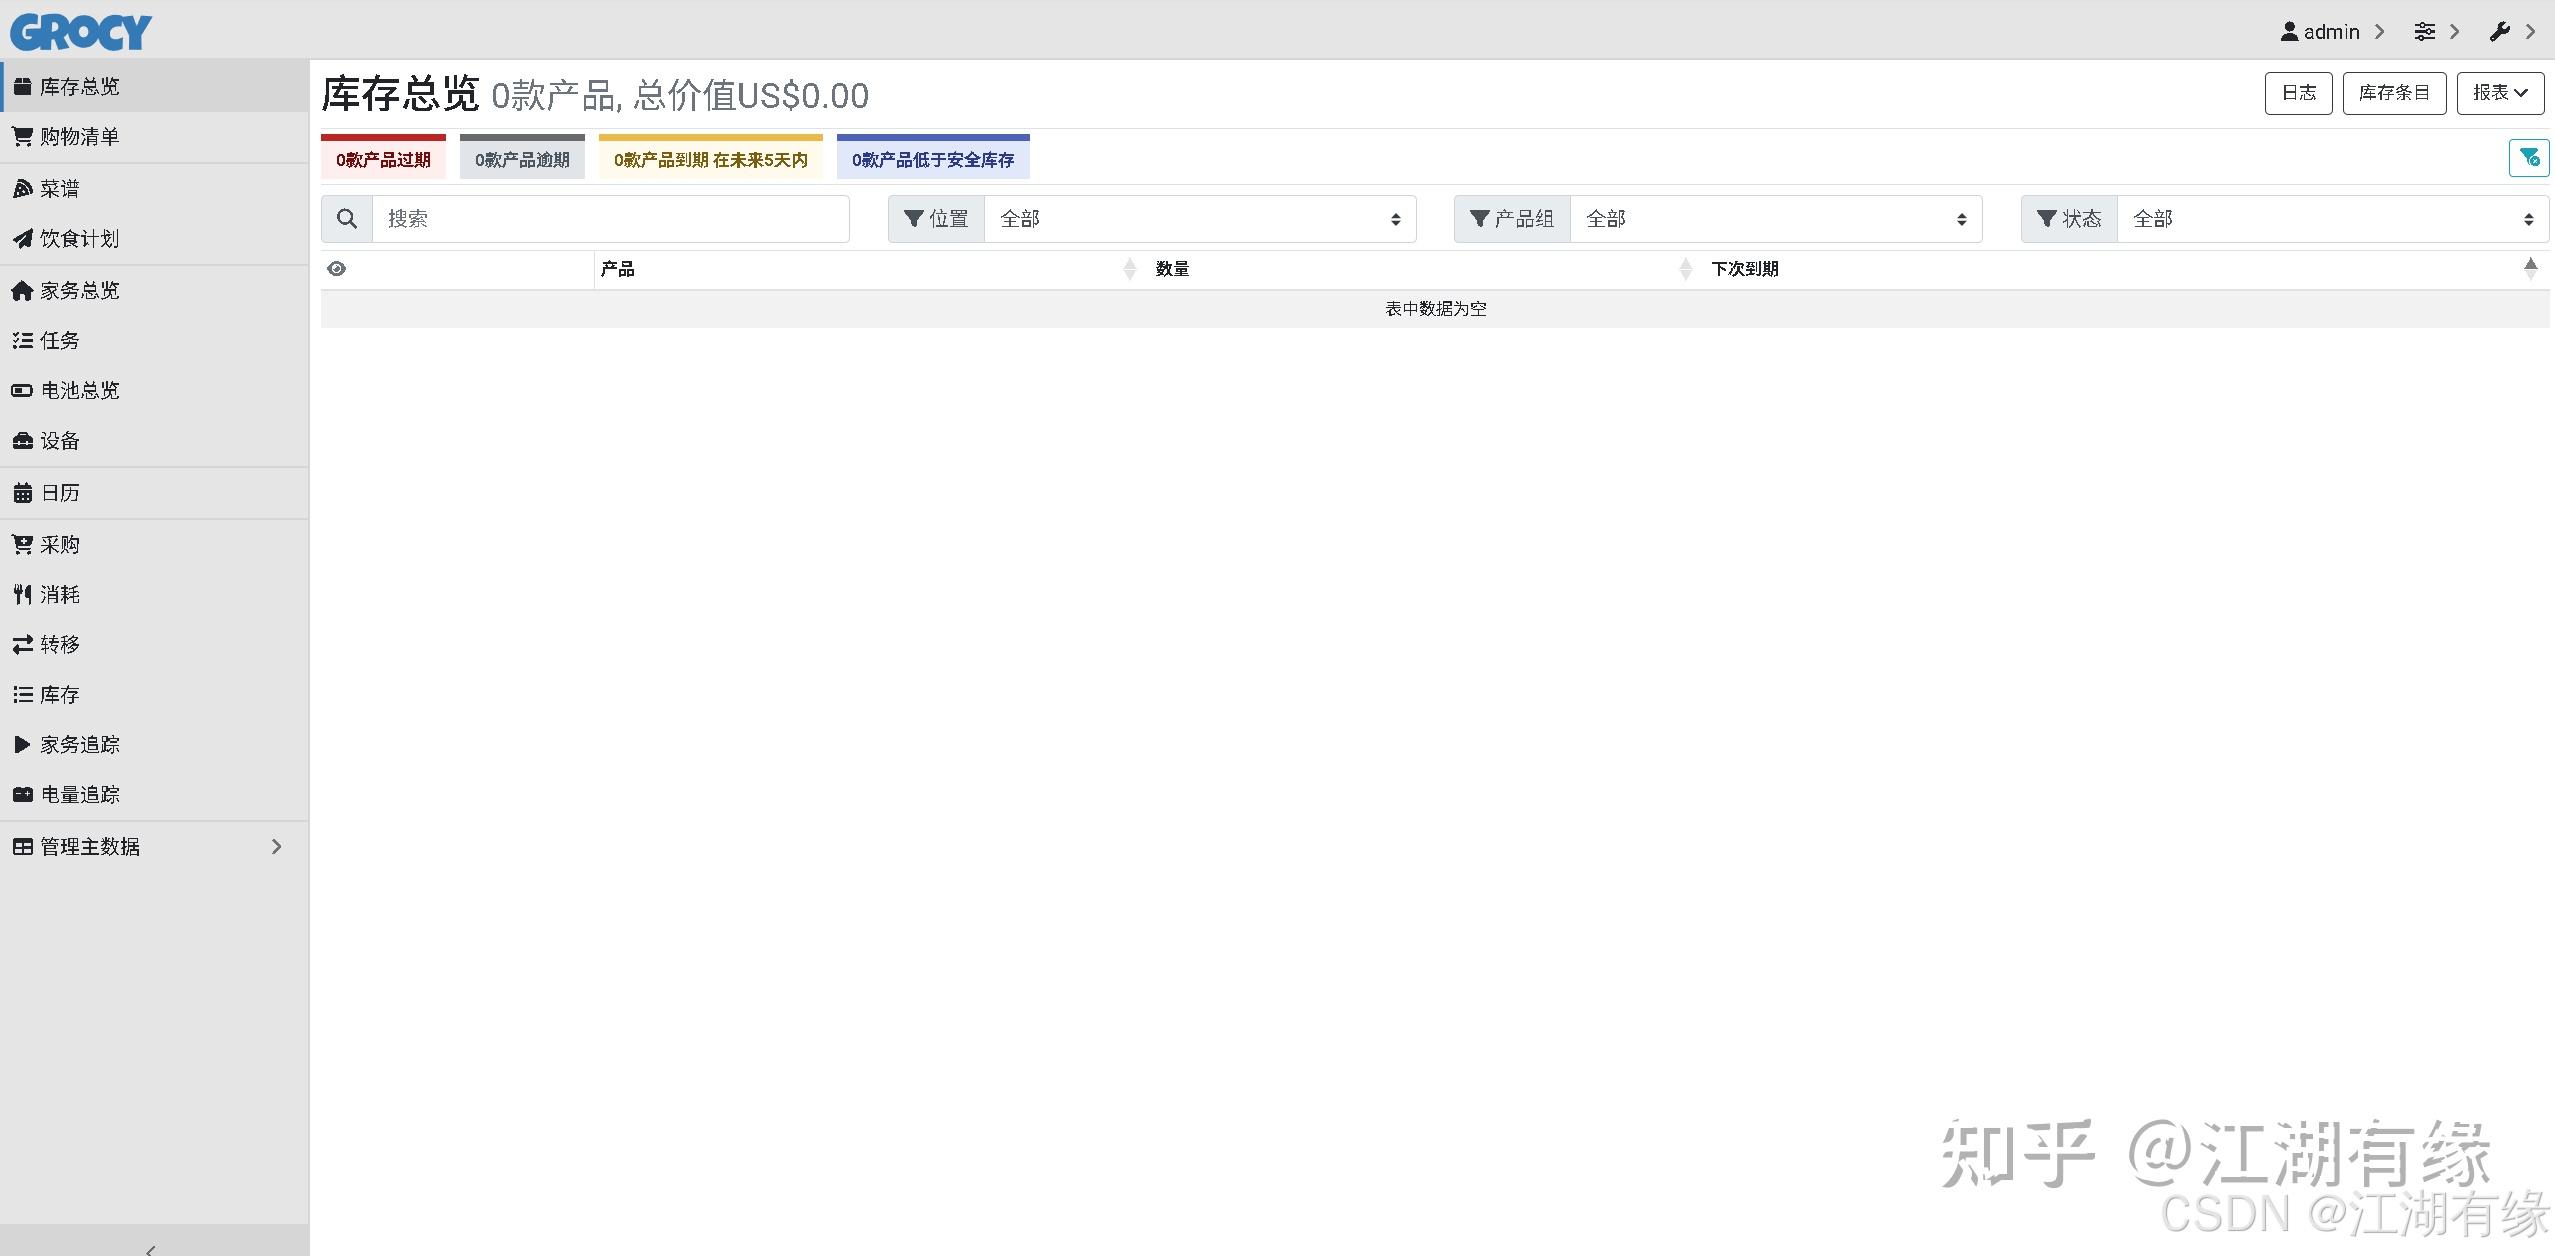Toggle the eye column visibility icon
The width and height of the screenshot is (2555, 1256).
337,268
